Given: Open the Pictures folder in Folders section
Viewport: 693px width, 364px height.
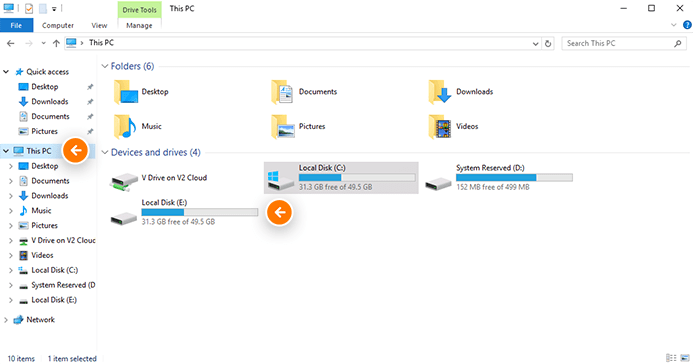Looking at the screenshot, I should click(298, 126).
